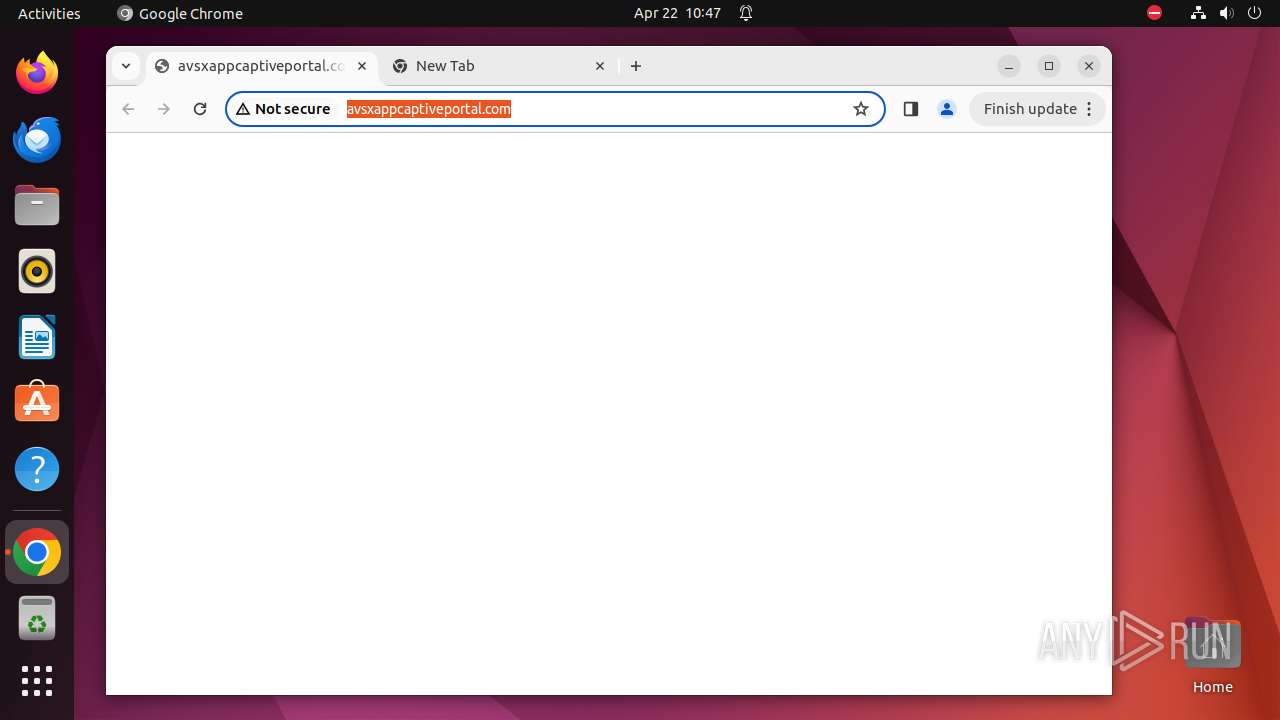Switch to the New Tab tab

pyautogui.click(x=500, y=66)
